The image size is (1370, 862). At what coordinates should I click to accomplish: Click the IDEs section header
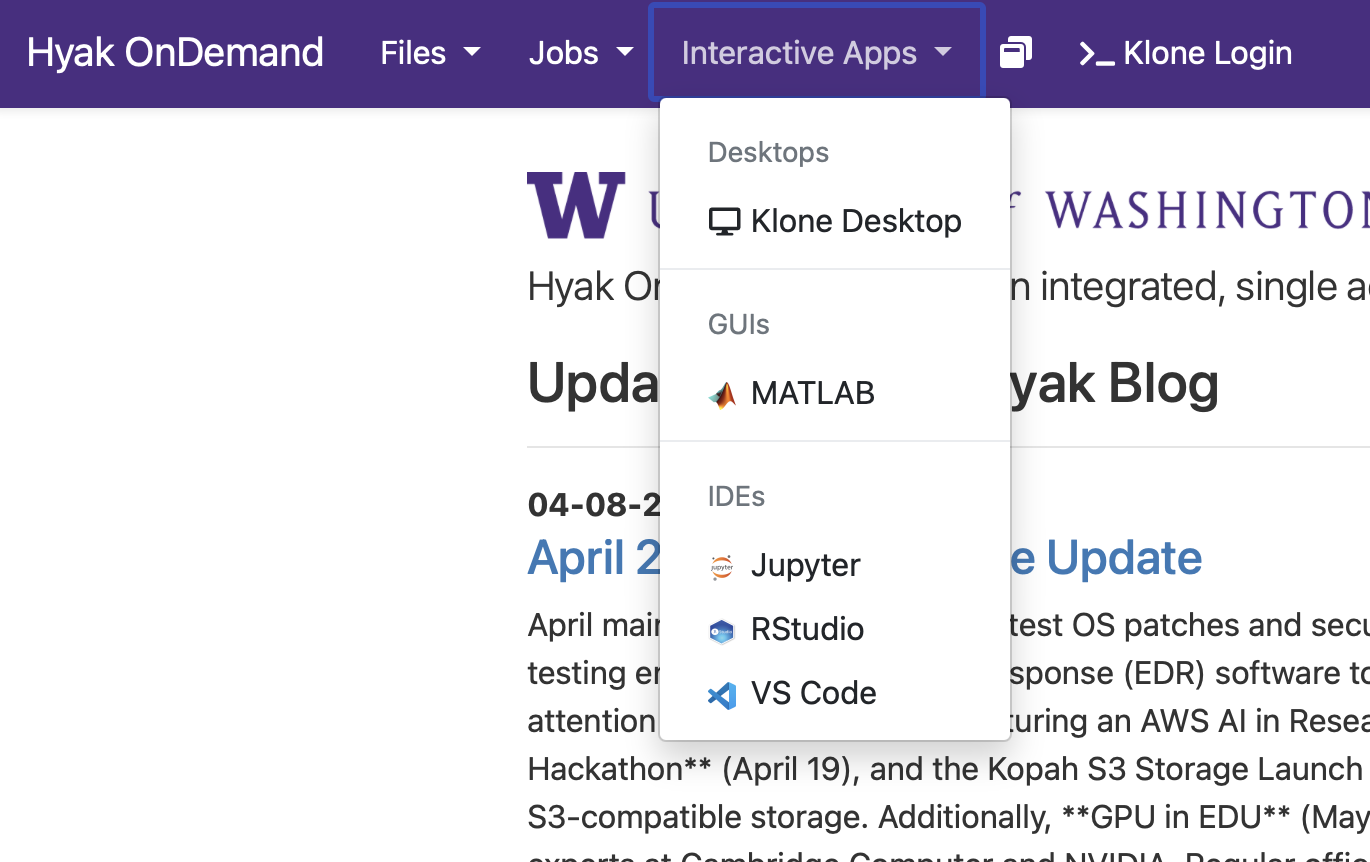click(737, 496)
